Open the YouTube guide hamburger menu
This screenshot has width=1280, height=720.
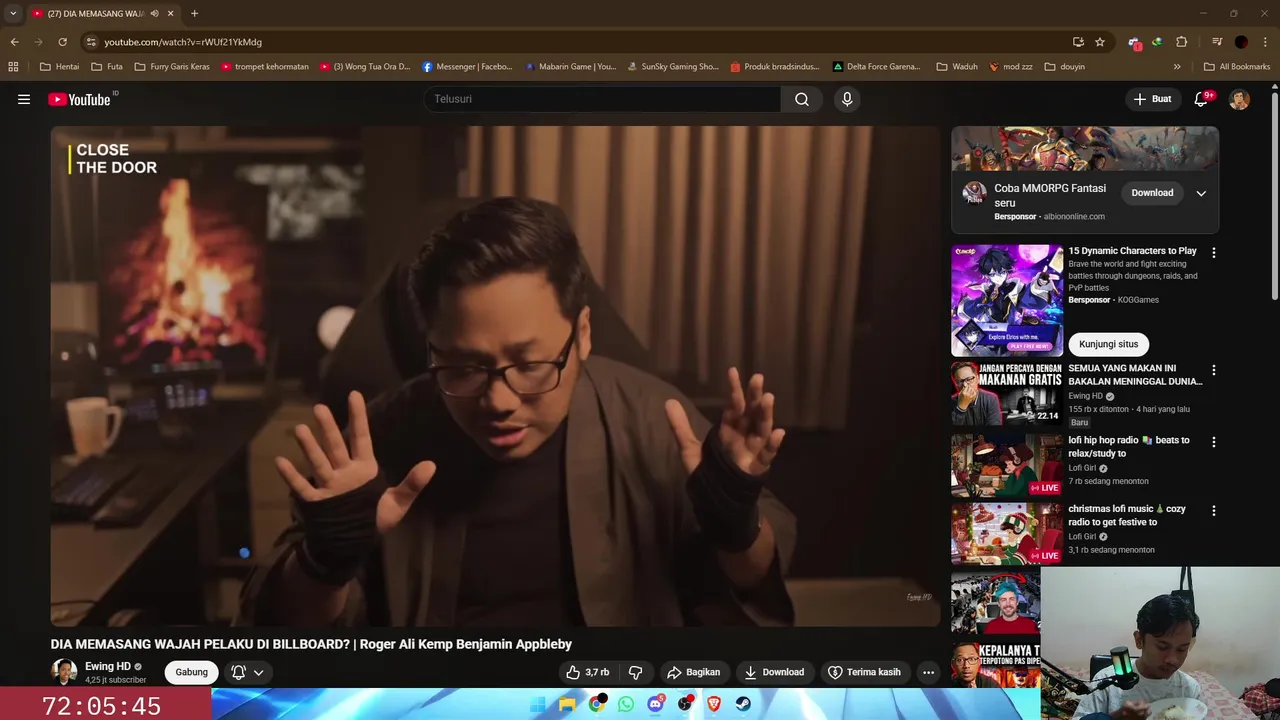pyautogui.click(x=24, y=99)
